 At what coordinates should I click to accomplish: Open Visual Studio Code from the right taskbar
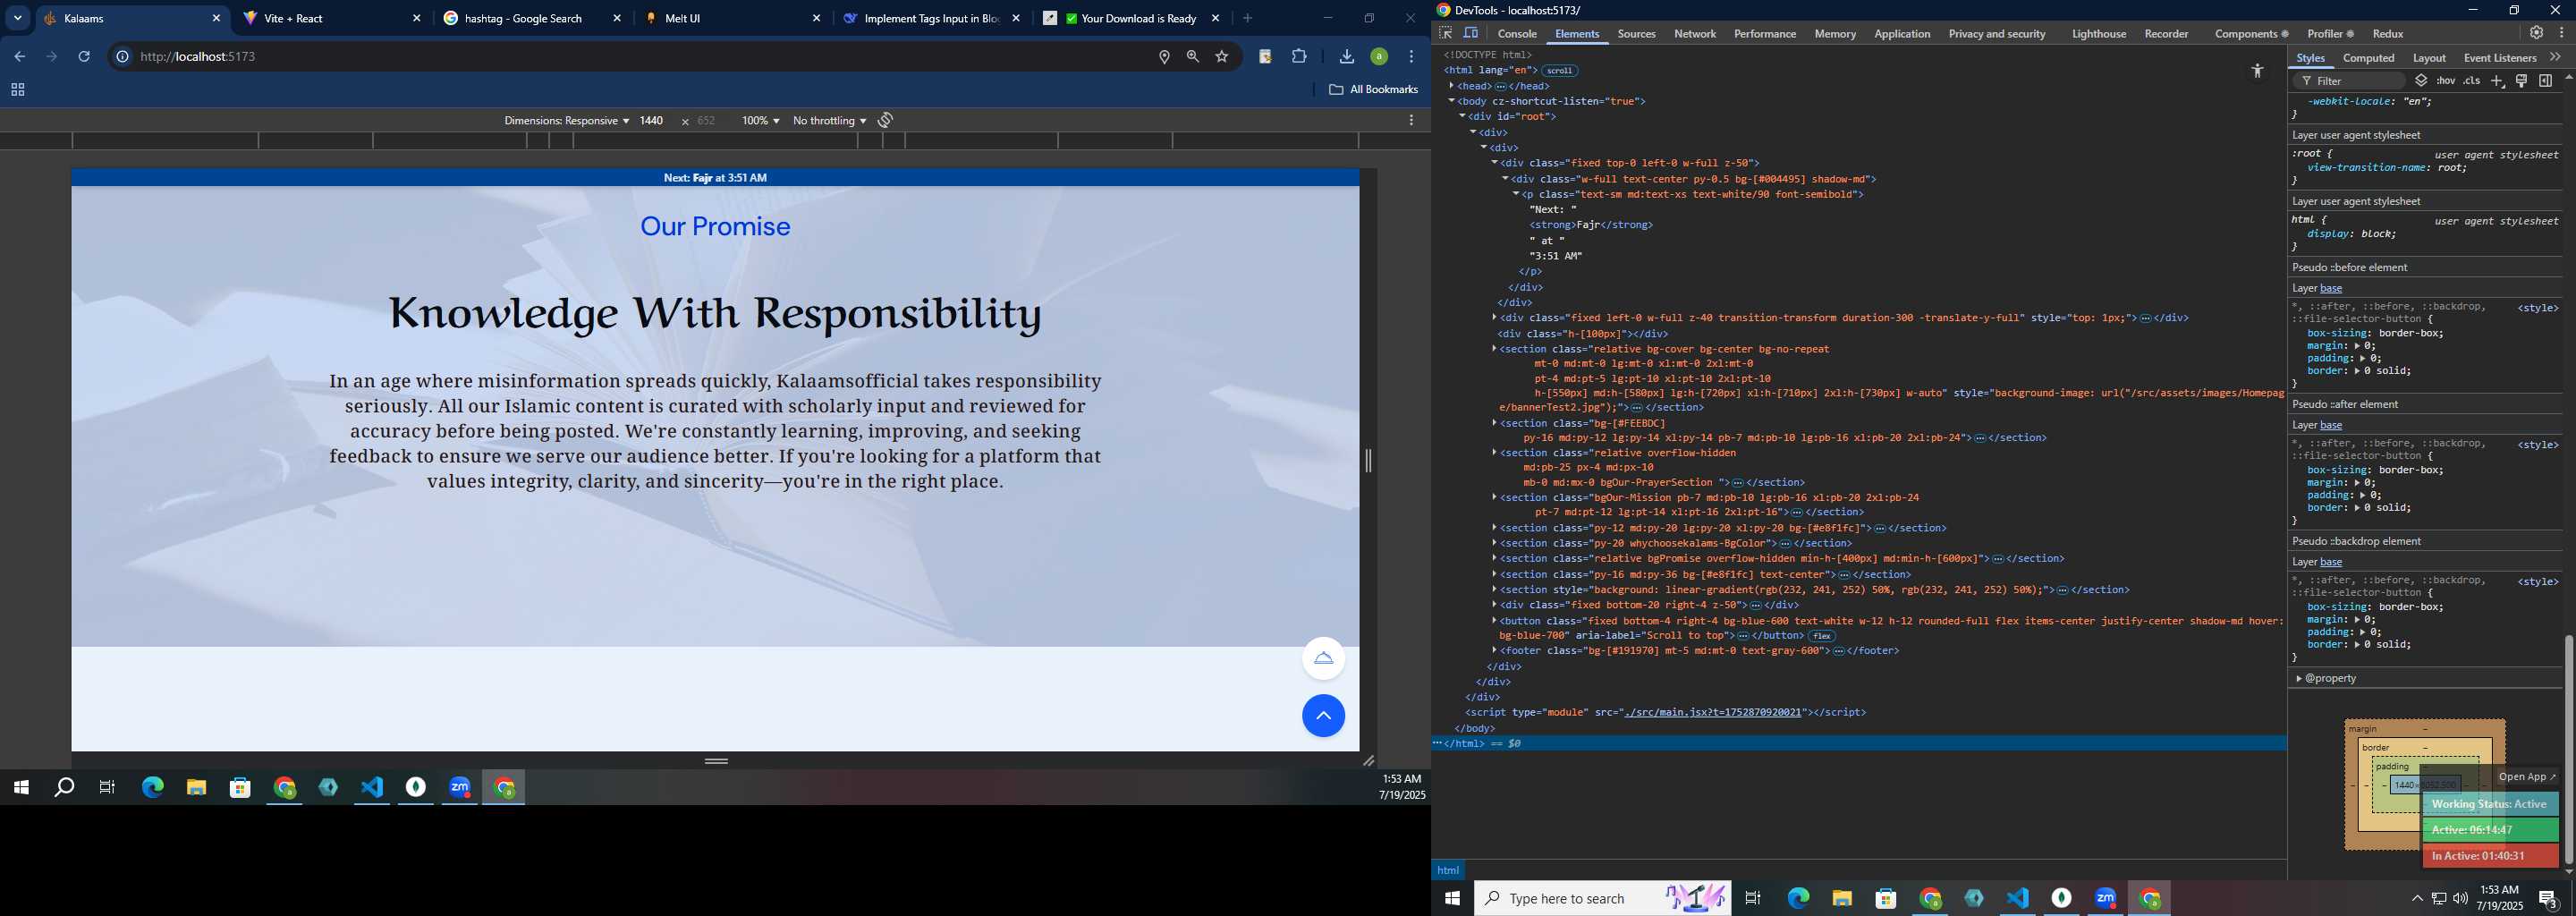pos(2017,898)
